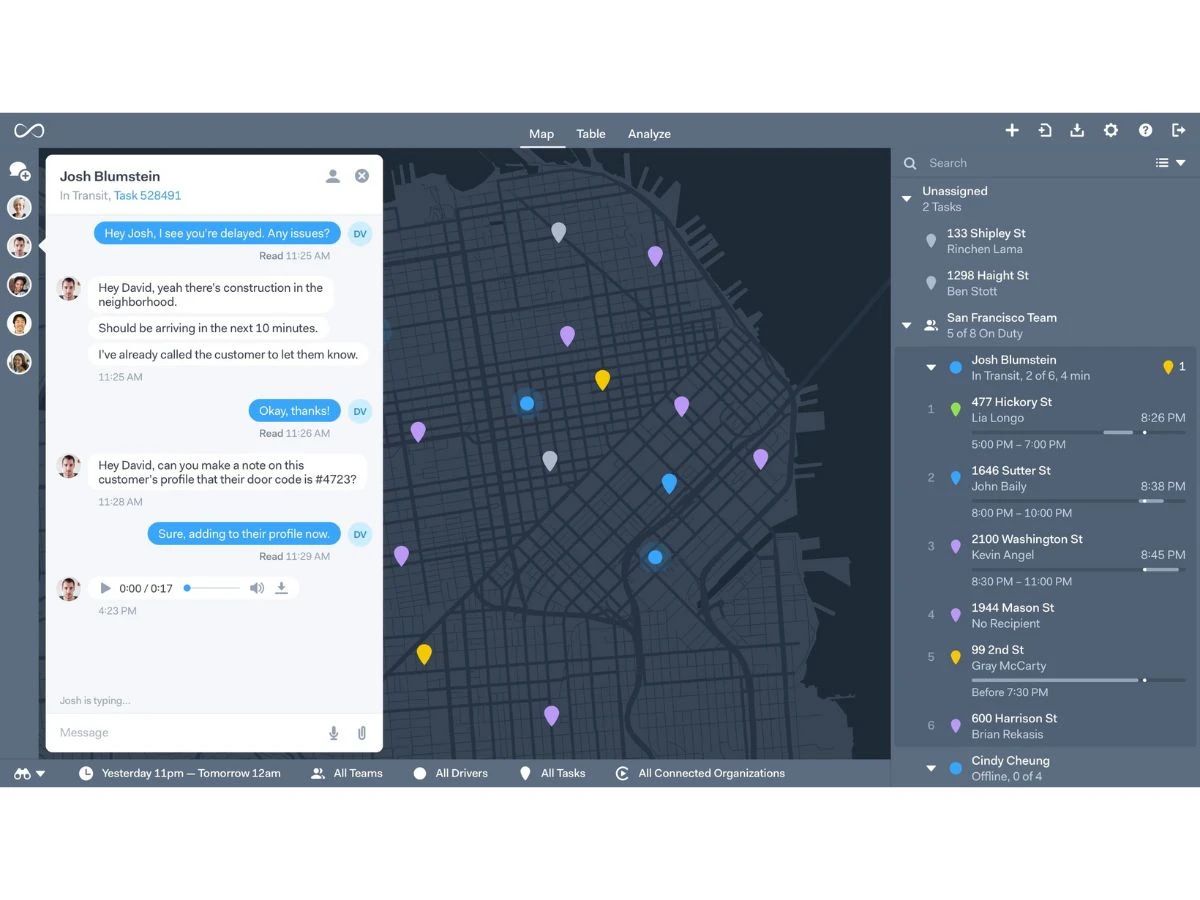Expand Cindy Cheung's task list
Screen dimensions: 1200x900
(931, 768)
